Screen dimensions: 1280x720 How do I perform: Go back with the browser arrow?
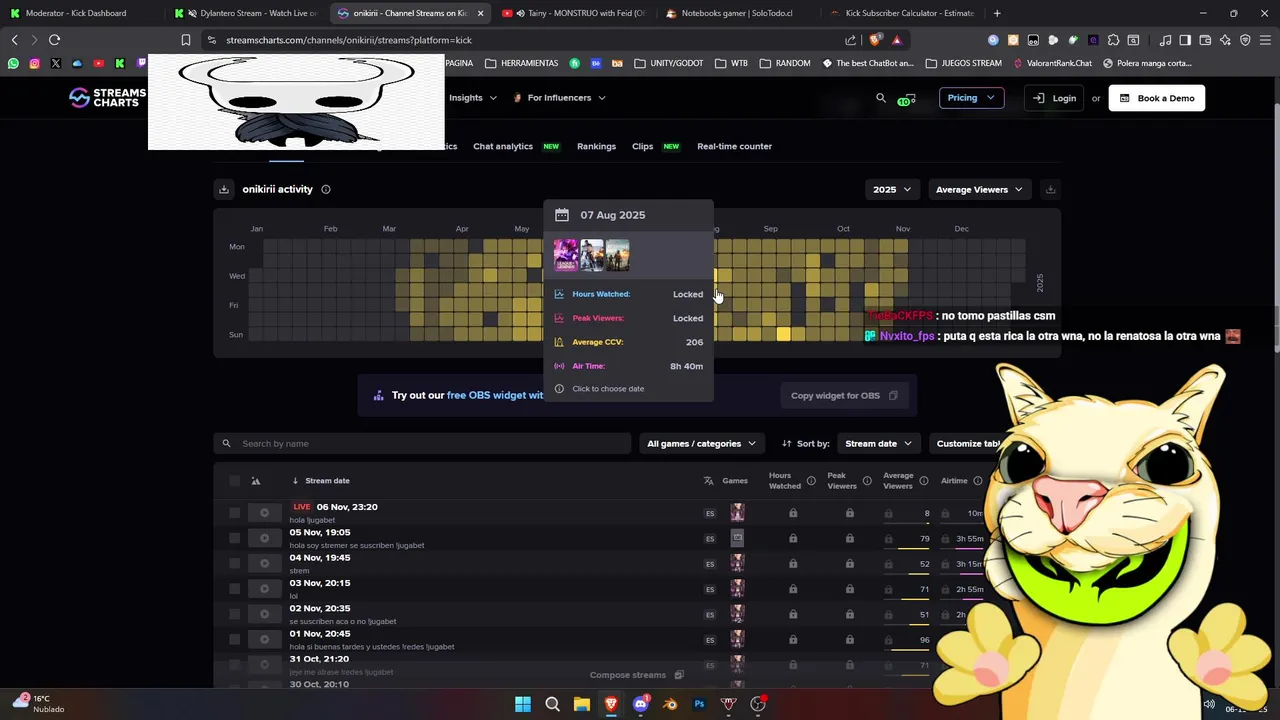[x=14, y=40]
